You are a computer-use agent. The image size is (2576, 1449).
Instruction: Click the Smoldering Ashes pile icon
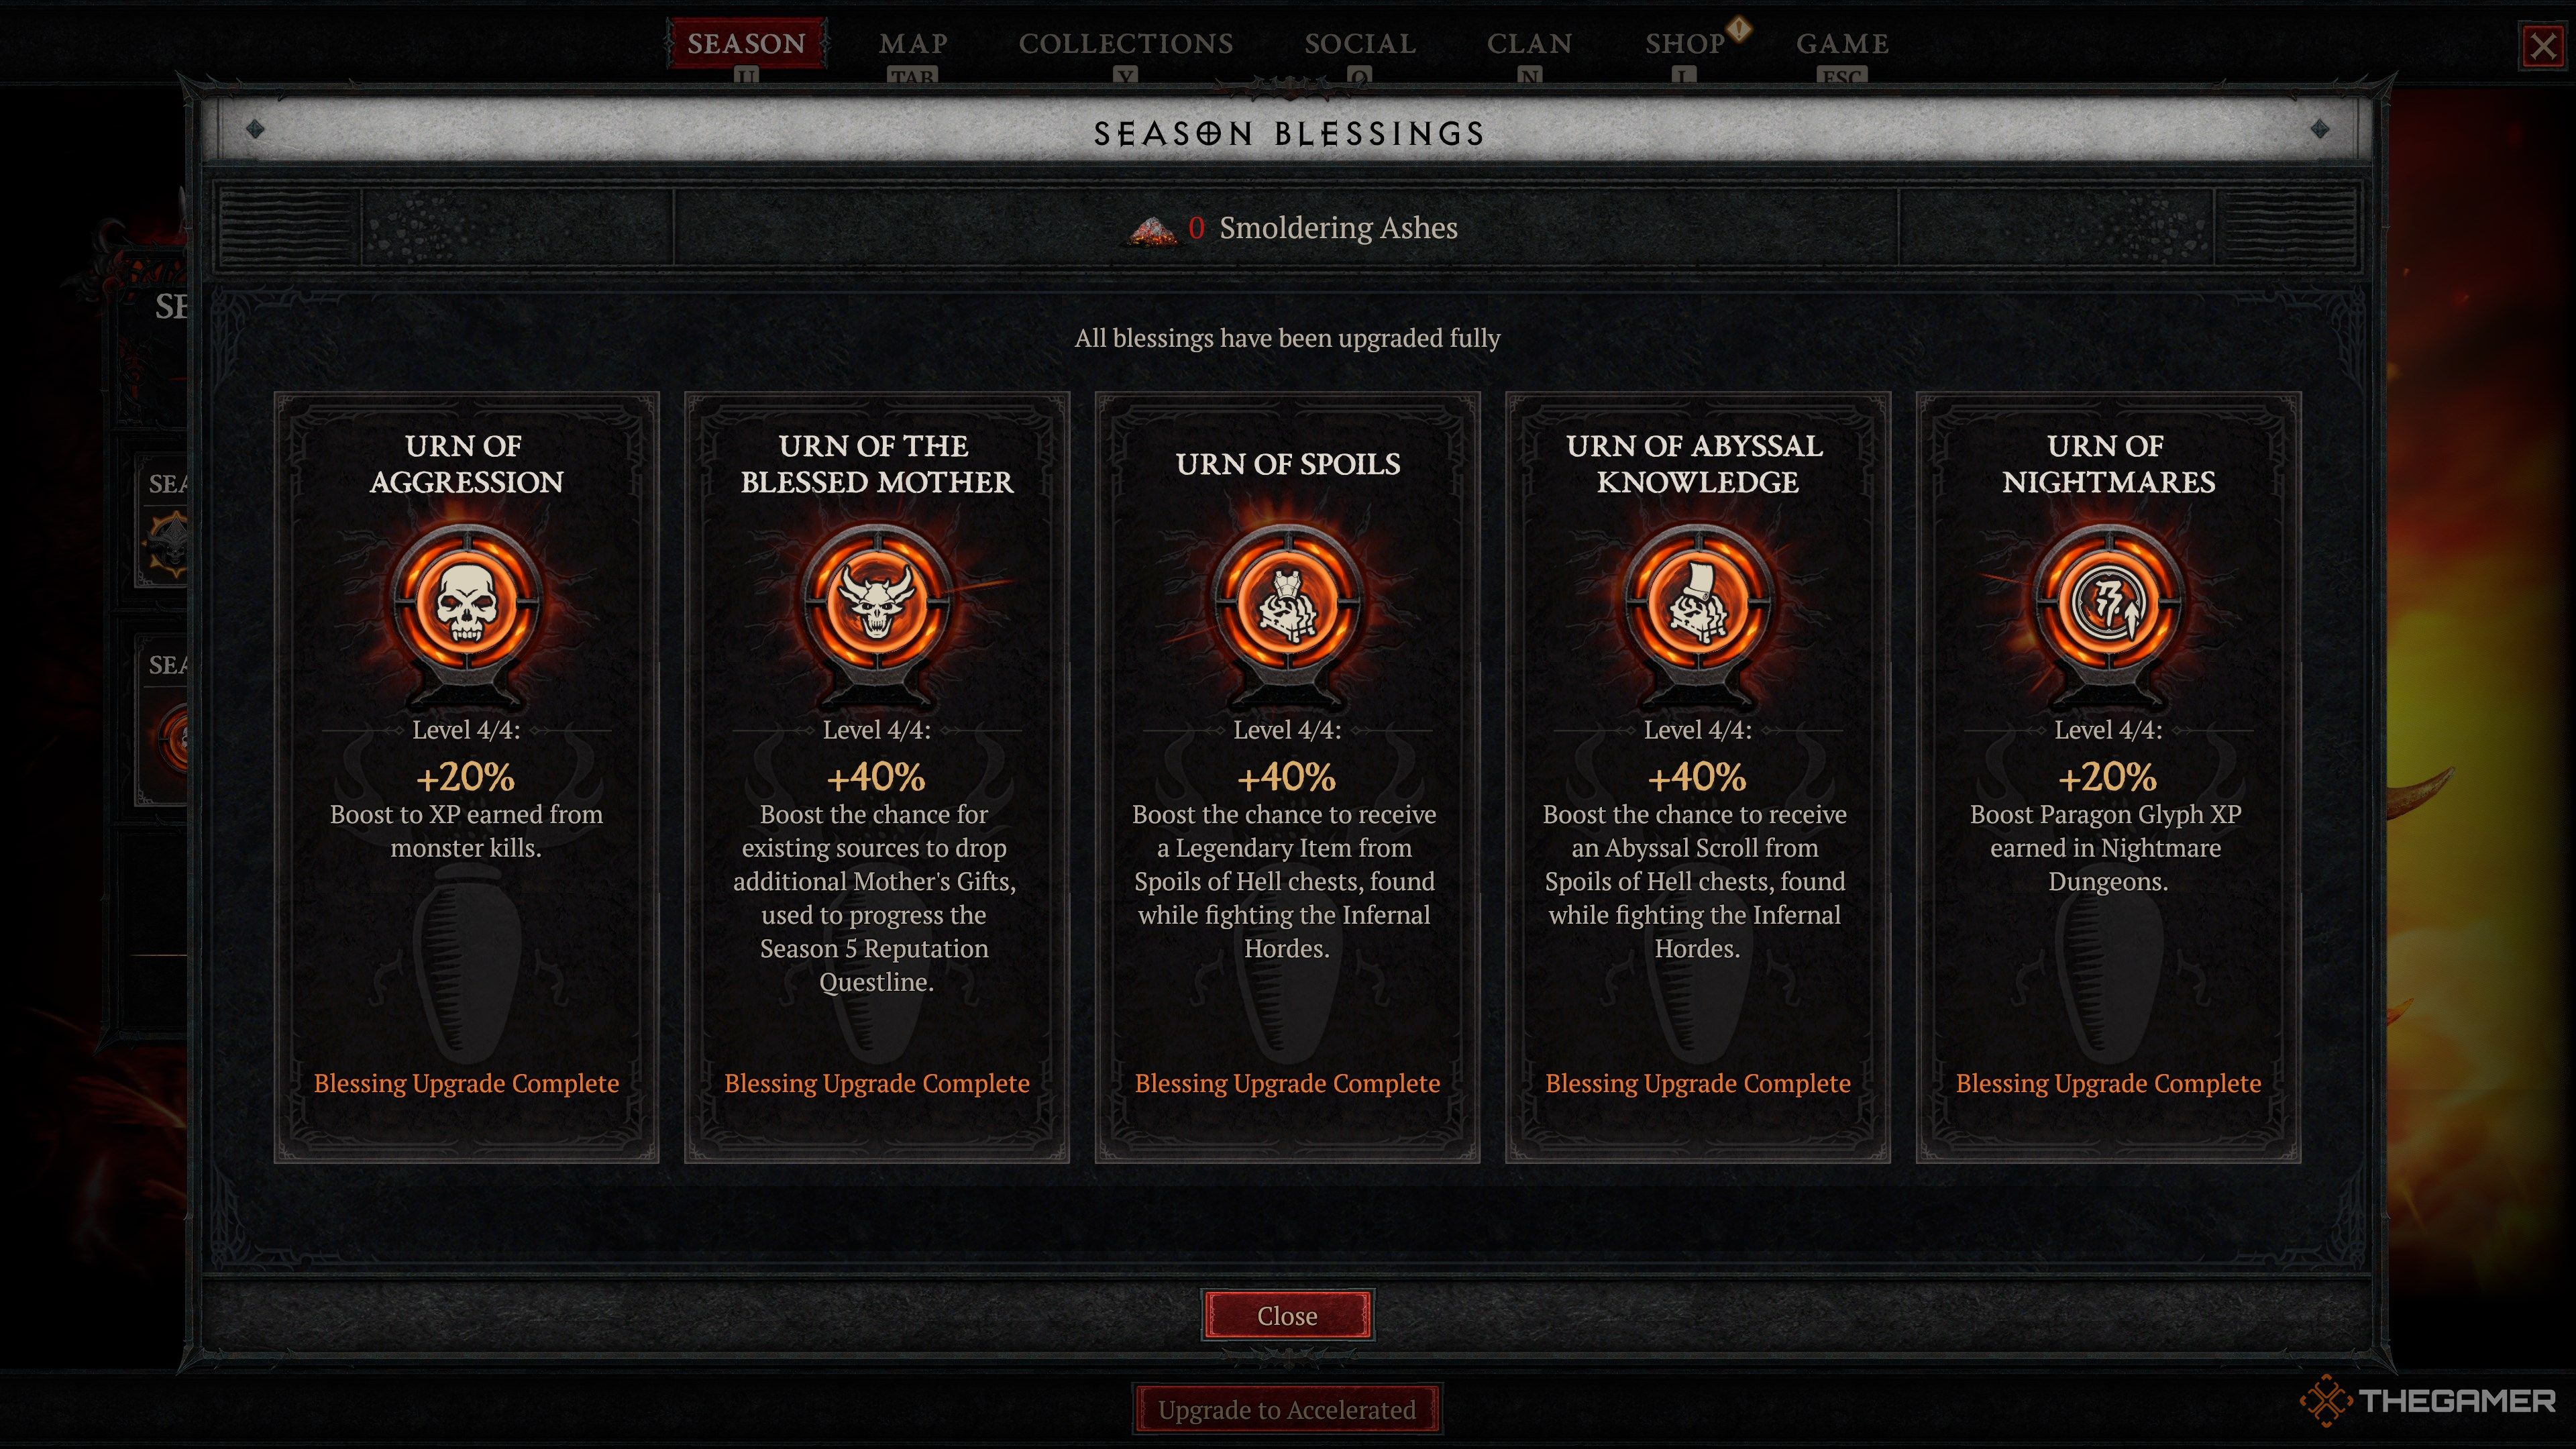[x=1152, y=229]
